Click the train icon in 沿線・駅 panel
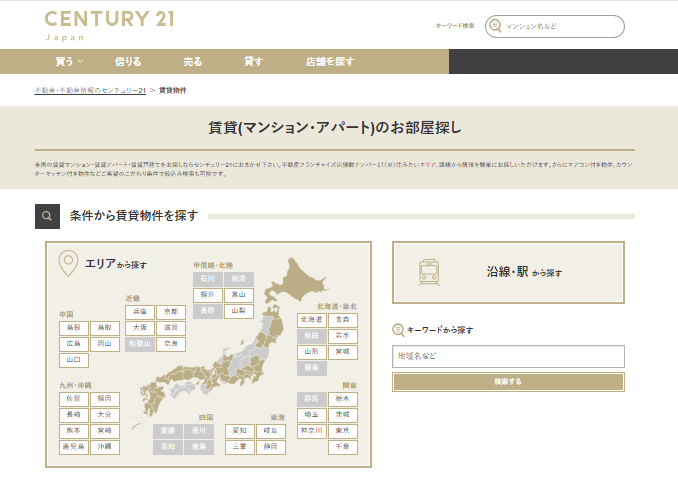Viewport: 678px width, 489px height. point(430,271)
